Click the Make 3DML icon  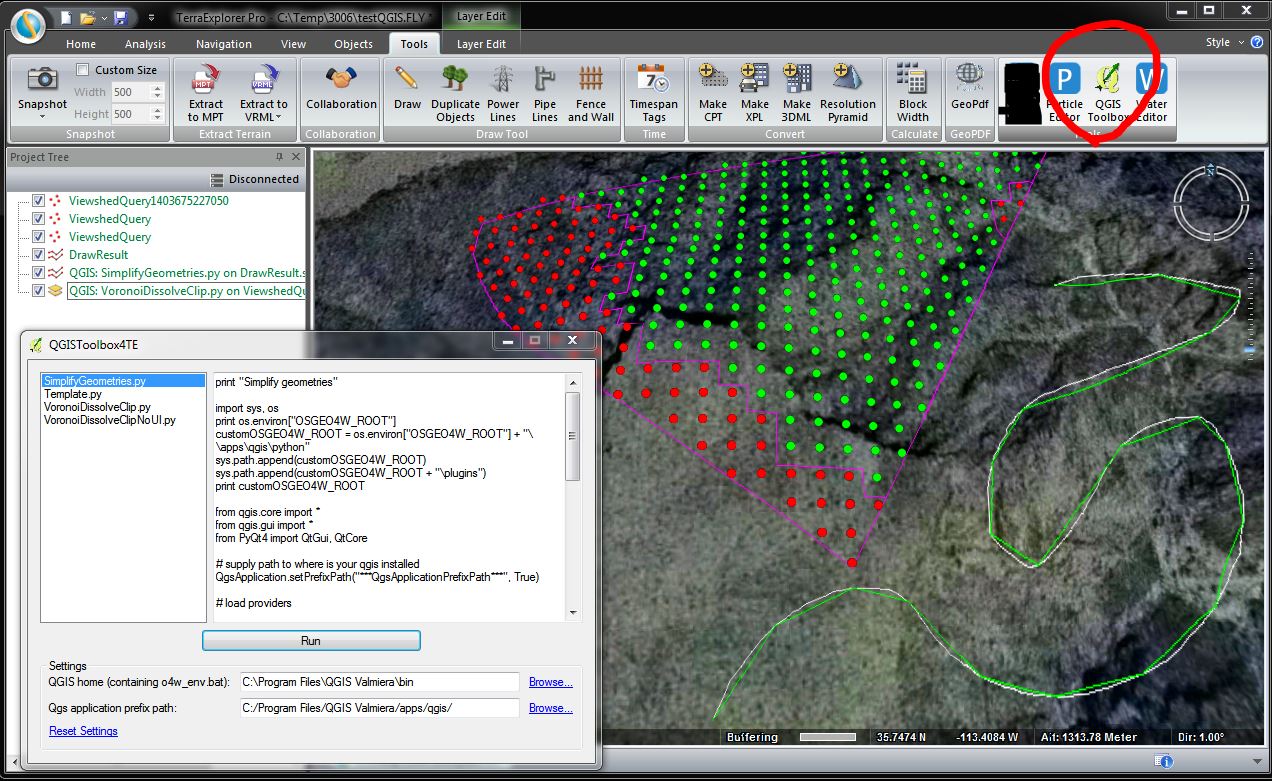point(797,78)
